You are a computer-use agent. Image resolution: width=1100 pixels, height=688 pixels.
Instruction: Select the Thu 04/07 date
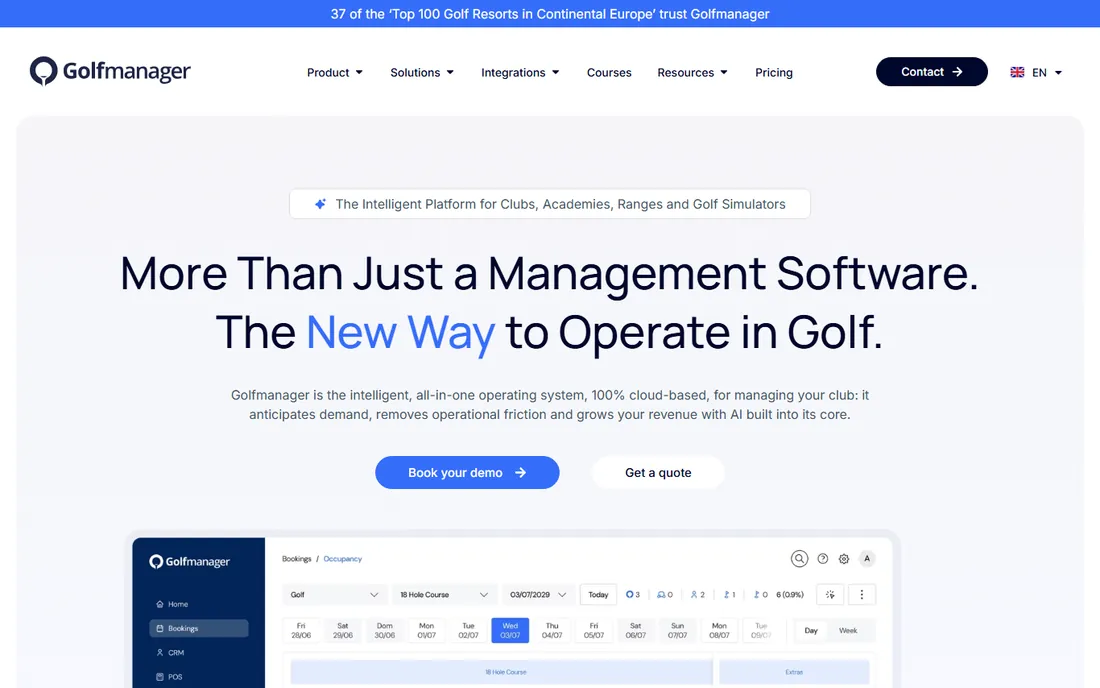click(552, 630)
